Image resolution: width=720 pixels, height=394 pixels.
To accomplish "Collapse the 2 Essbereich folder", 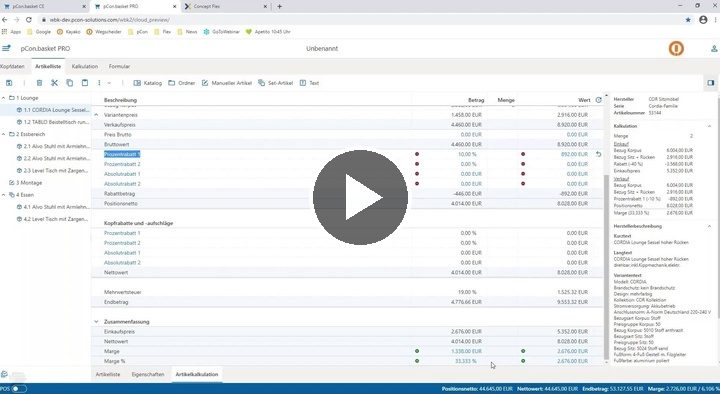I will [4, 134].
